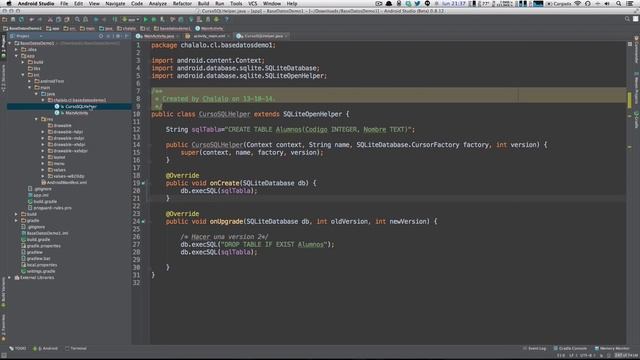Image resolution: width=640 pixels, height=360 pixels.
Task: Click the override gutter marker on line 24
Action: (143, 222)
